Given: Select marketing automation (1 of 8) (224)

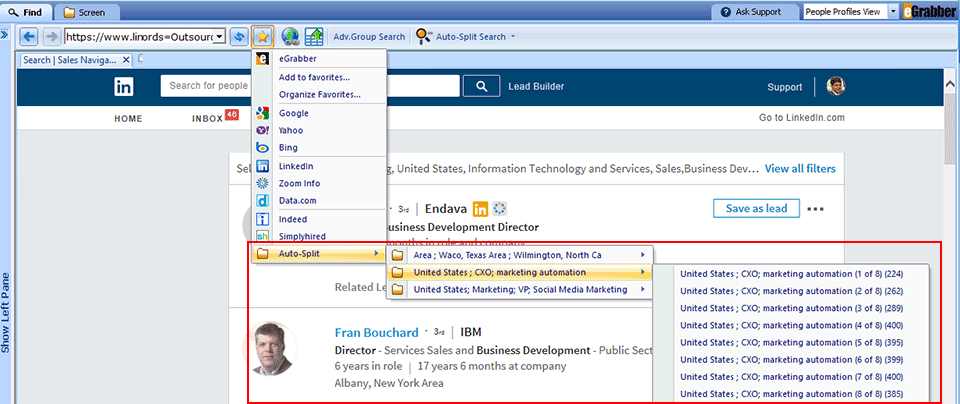Looking at the screenshot, I should click(x=792, y=274).
